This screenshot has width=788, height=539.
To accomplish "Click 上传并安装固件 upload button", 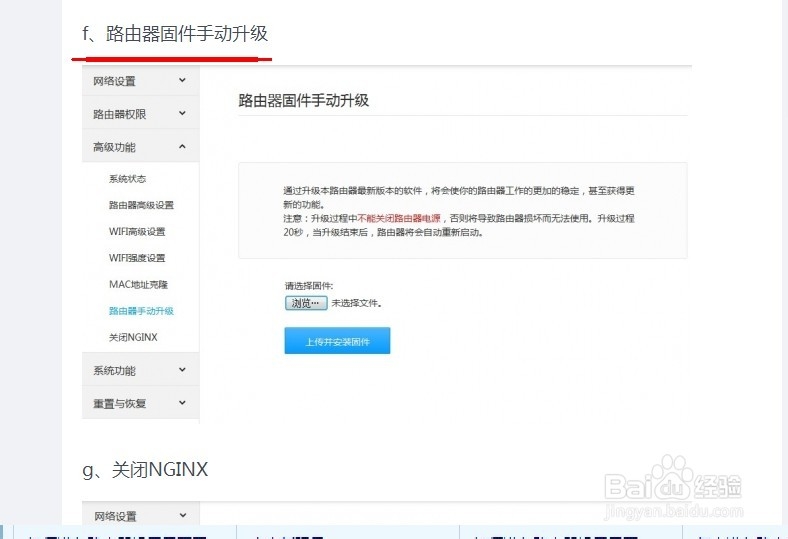I will tap(337, 341).
